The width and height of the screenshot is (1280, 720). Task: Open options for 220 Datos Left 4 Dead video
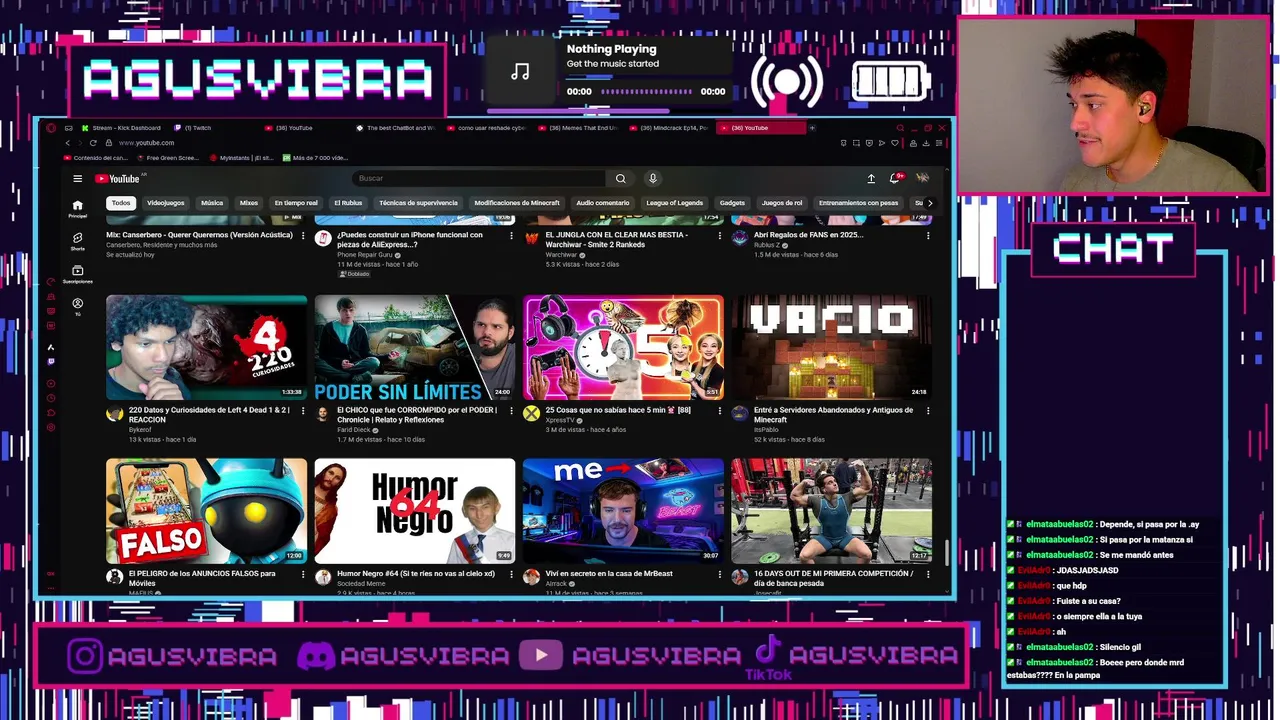coord(303,410)
